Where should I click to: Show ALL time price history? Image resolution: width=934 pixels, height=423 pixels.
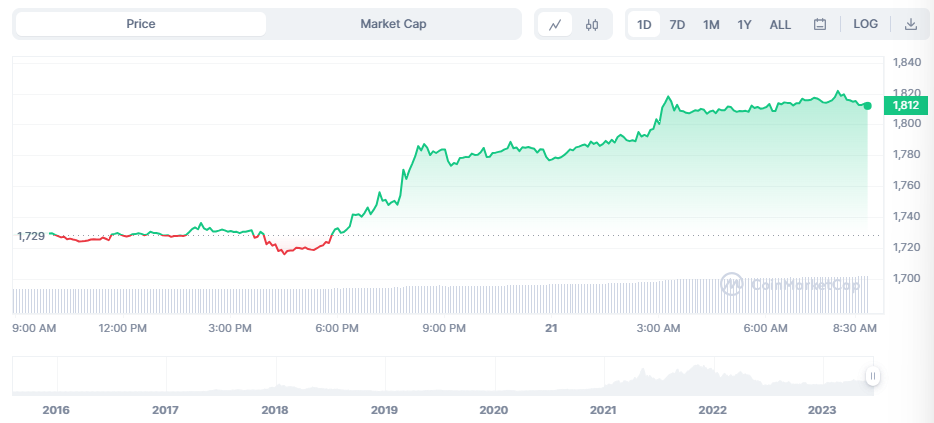[780, 24]
